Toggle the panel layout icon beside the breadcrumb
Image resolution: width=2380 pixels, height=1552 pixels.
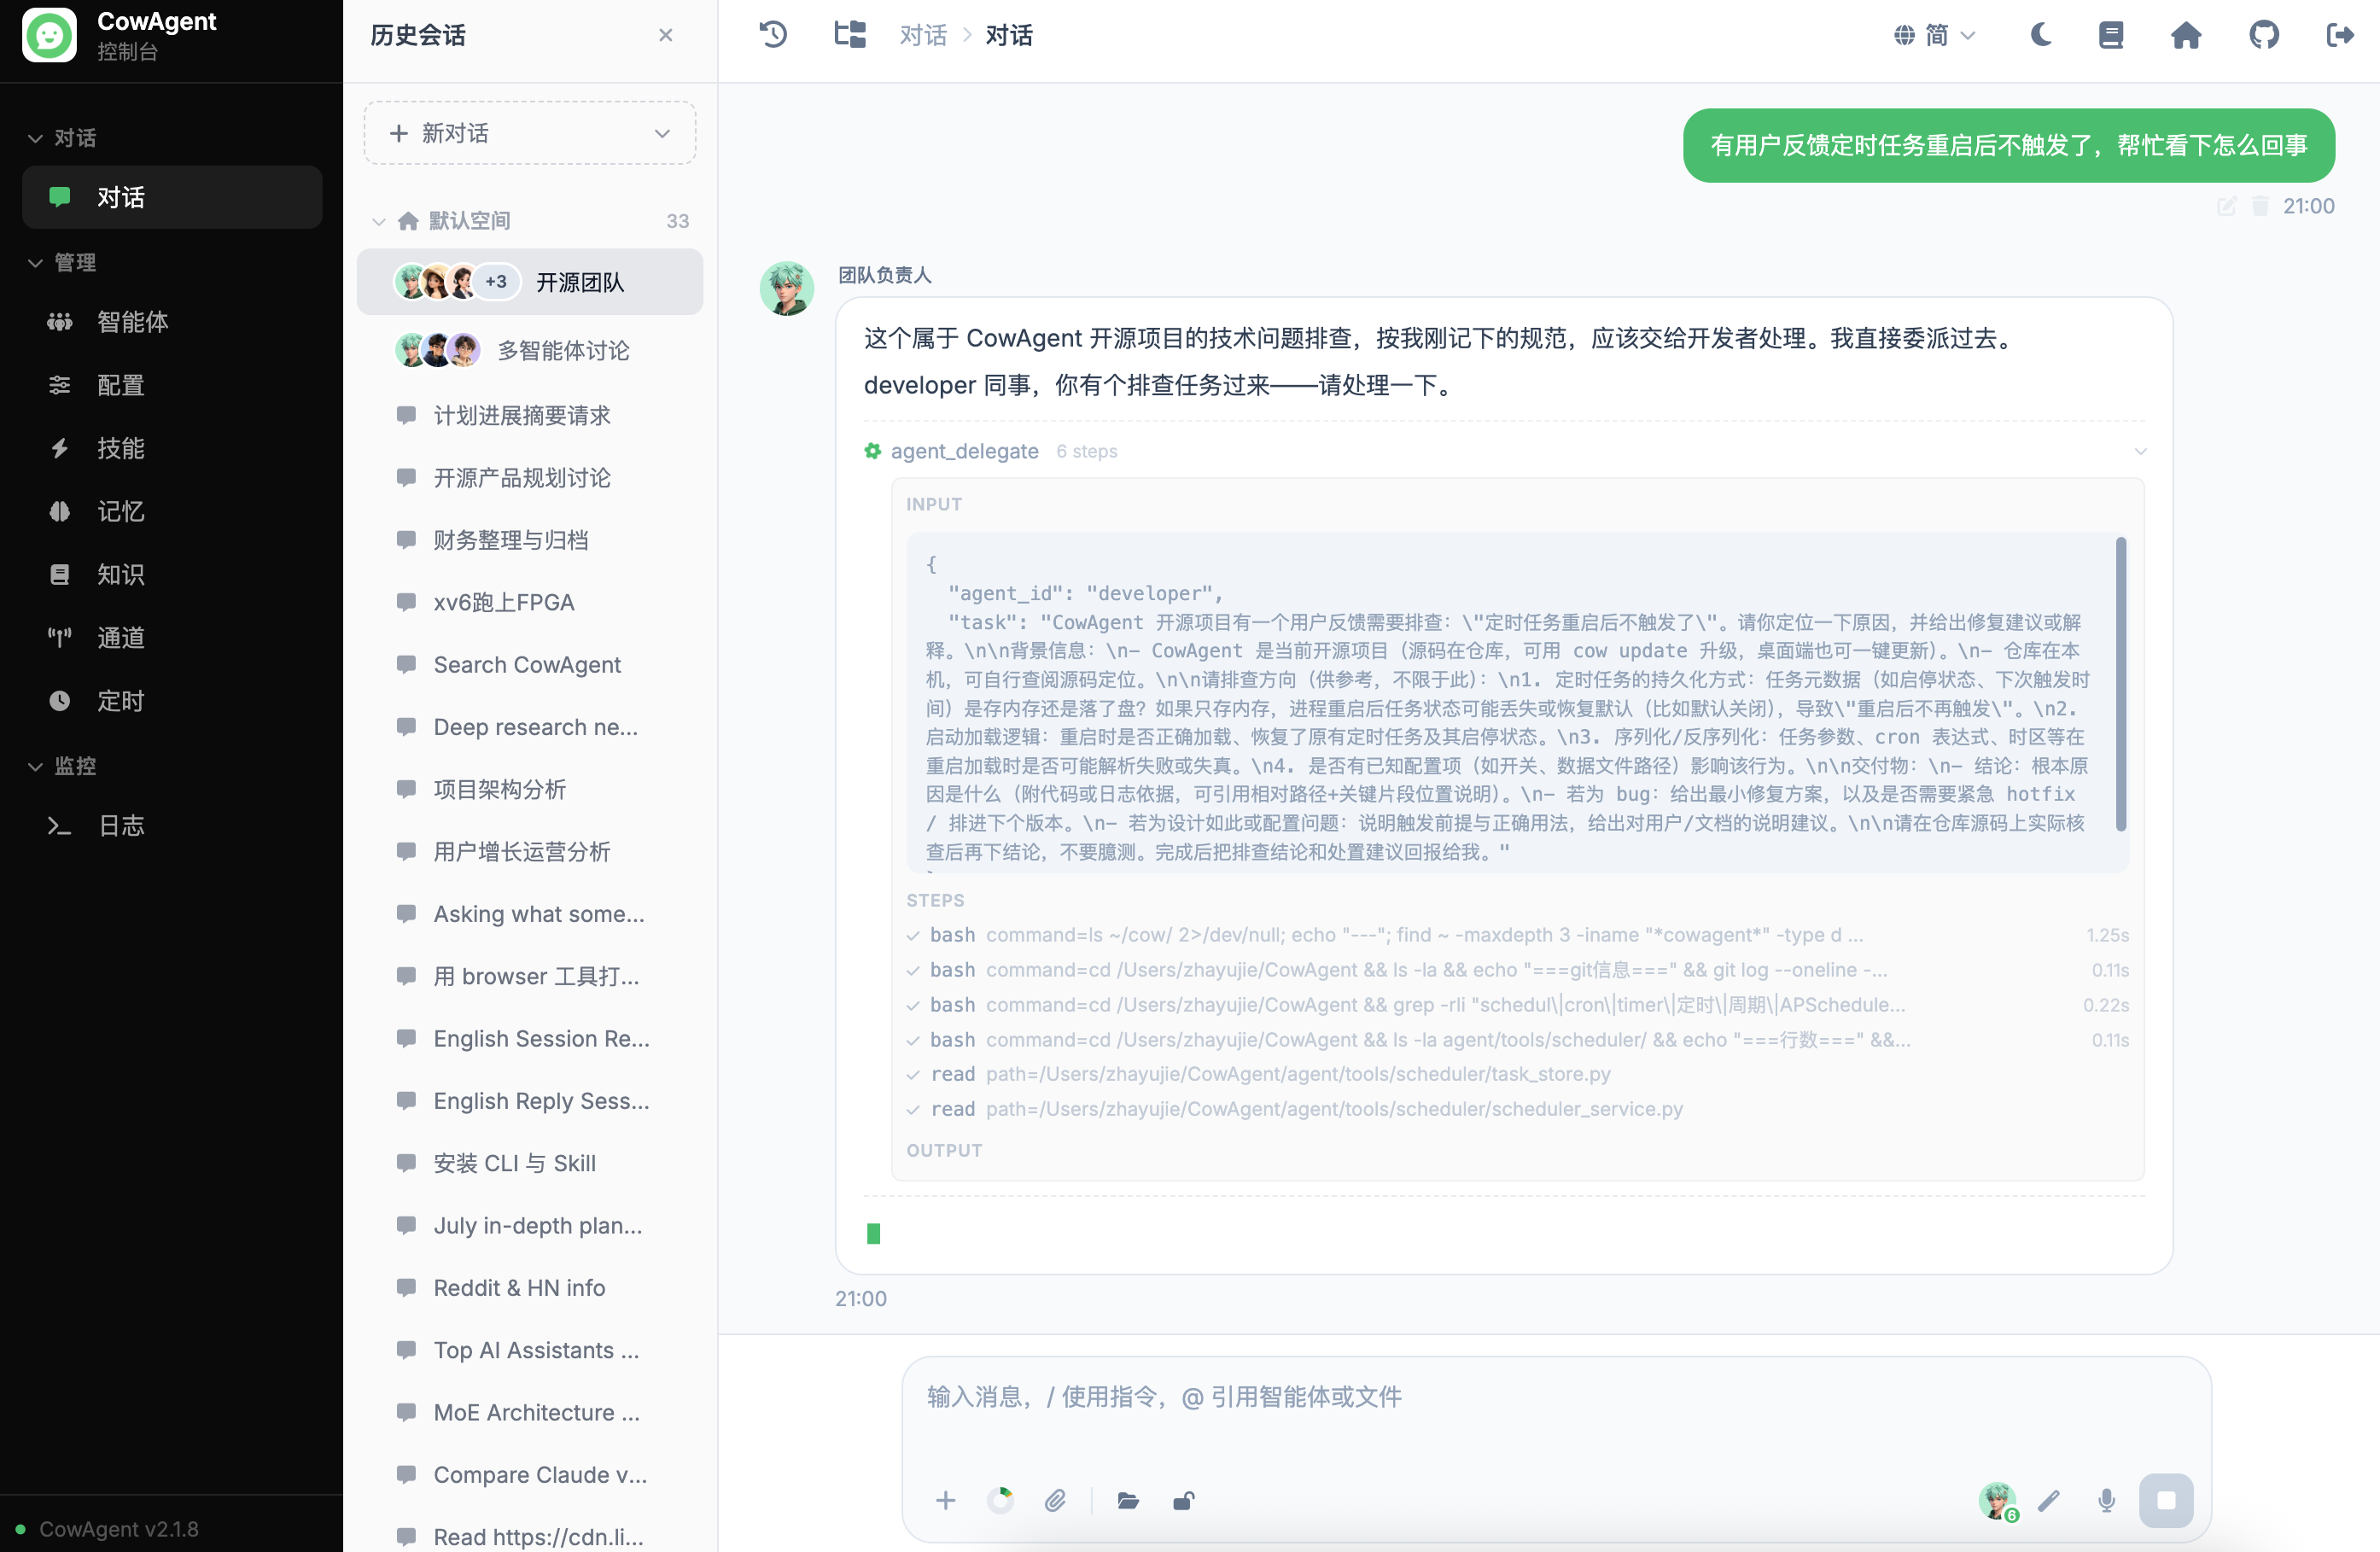coord(850,35)
